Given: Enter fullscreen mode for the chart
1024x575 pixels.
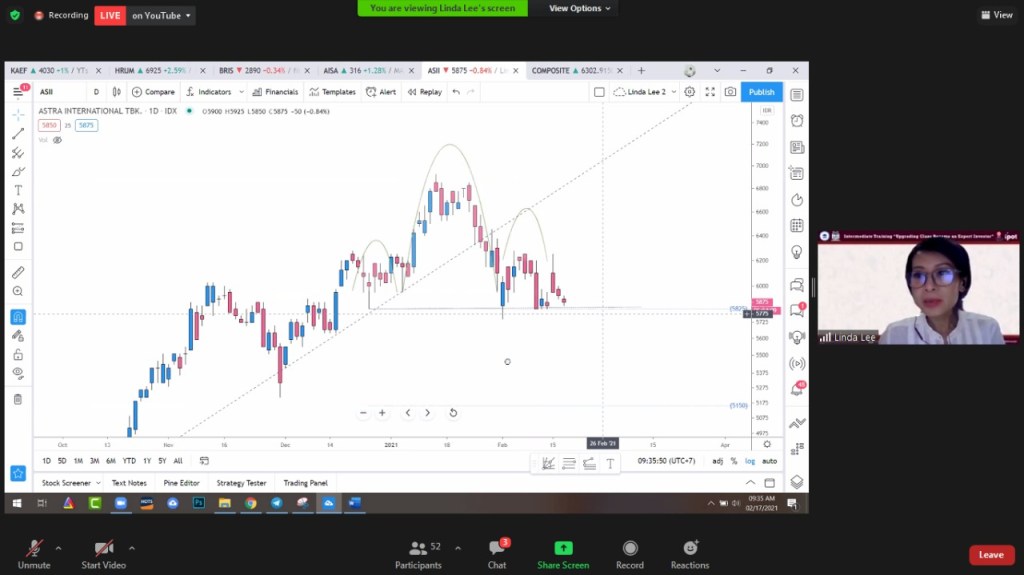Looking at the screenshot, I should (x=710, y=92).
